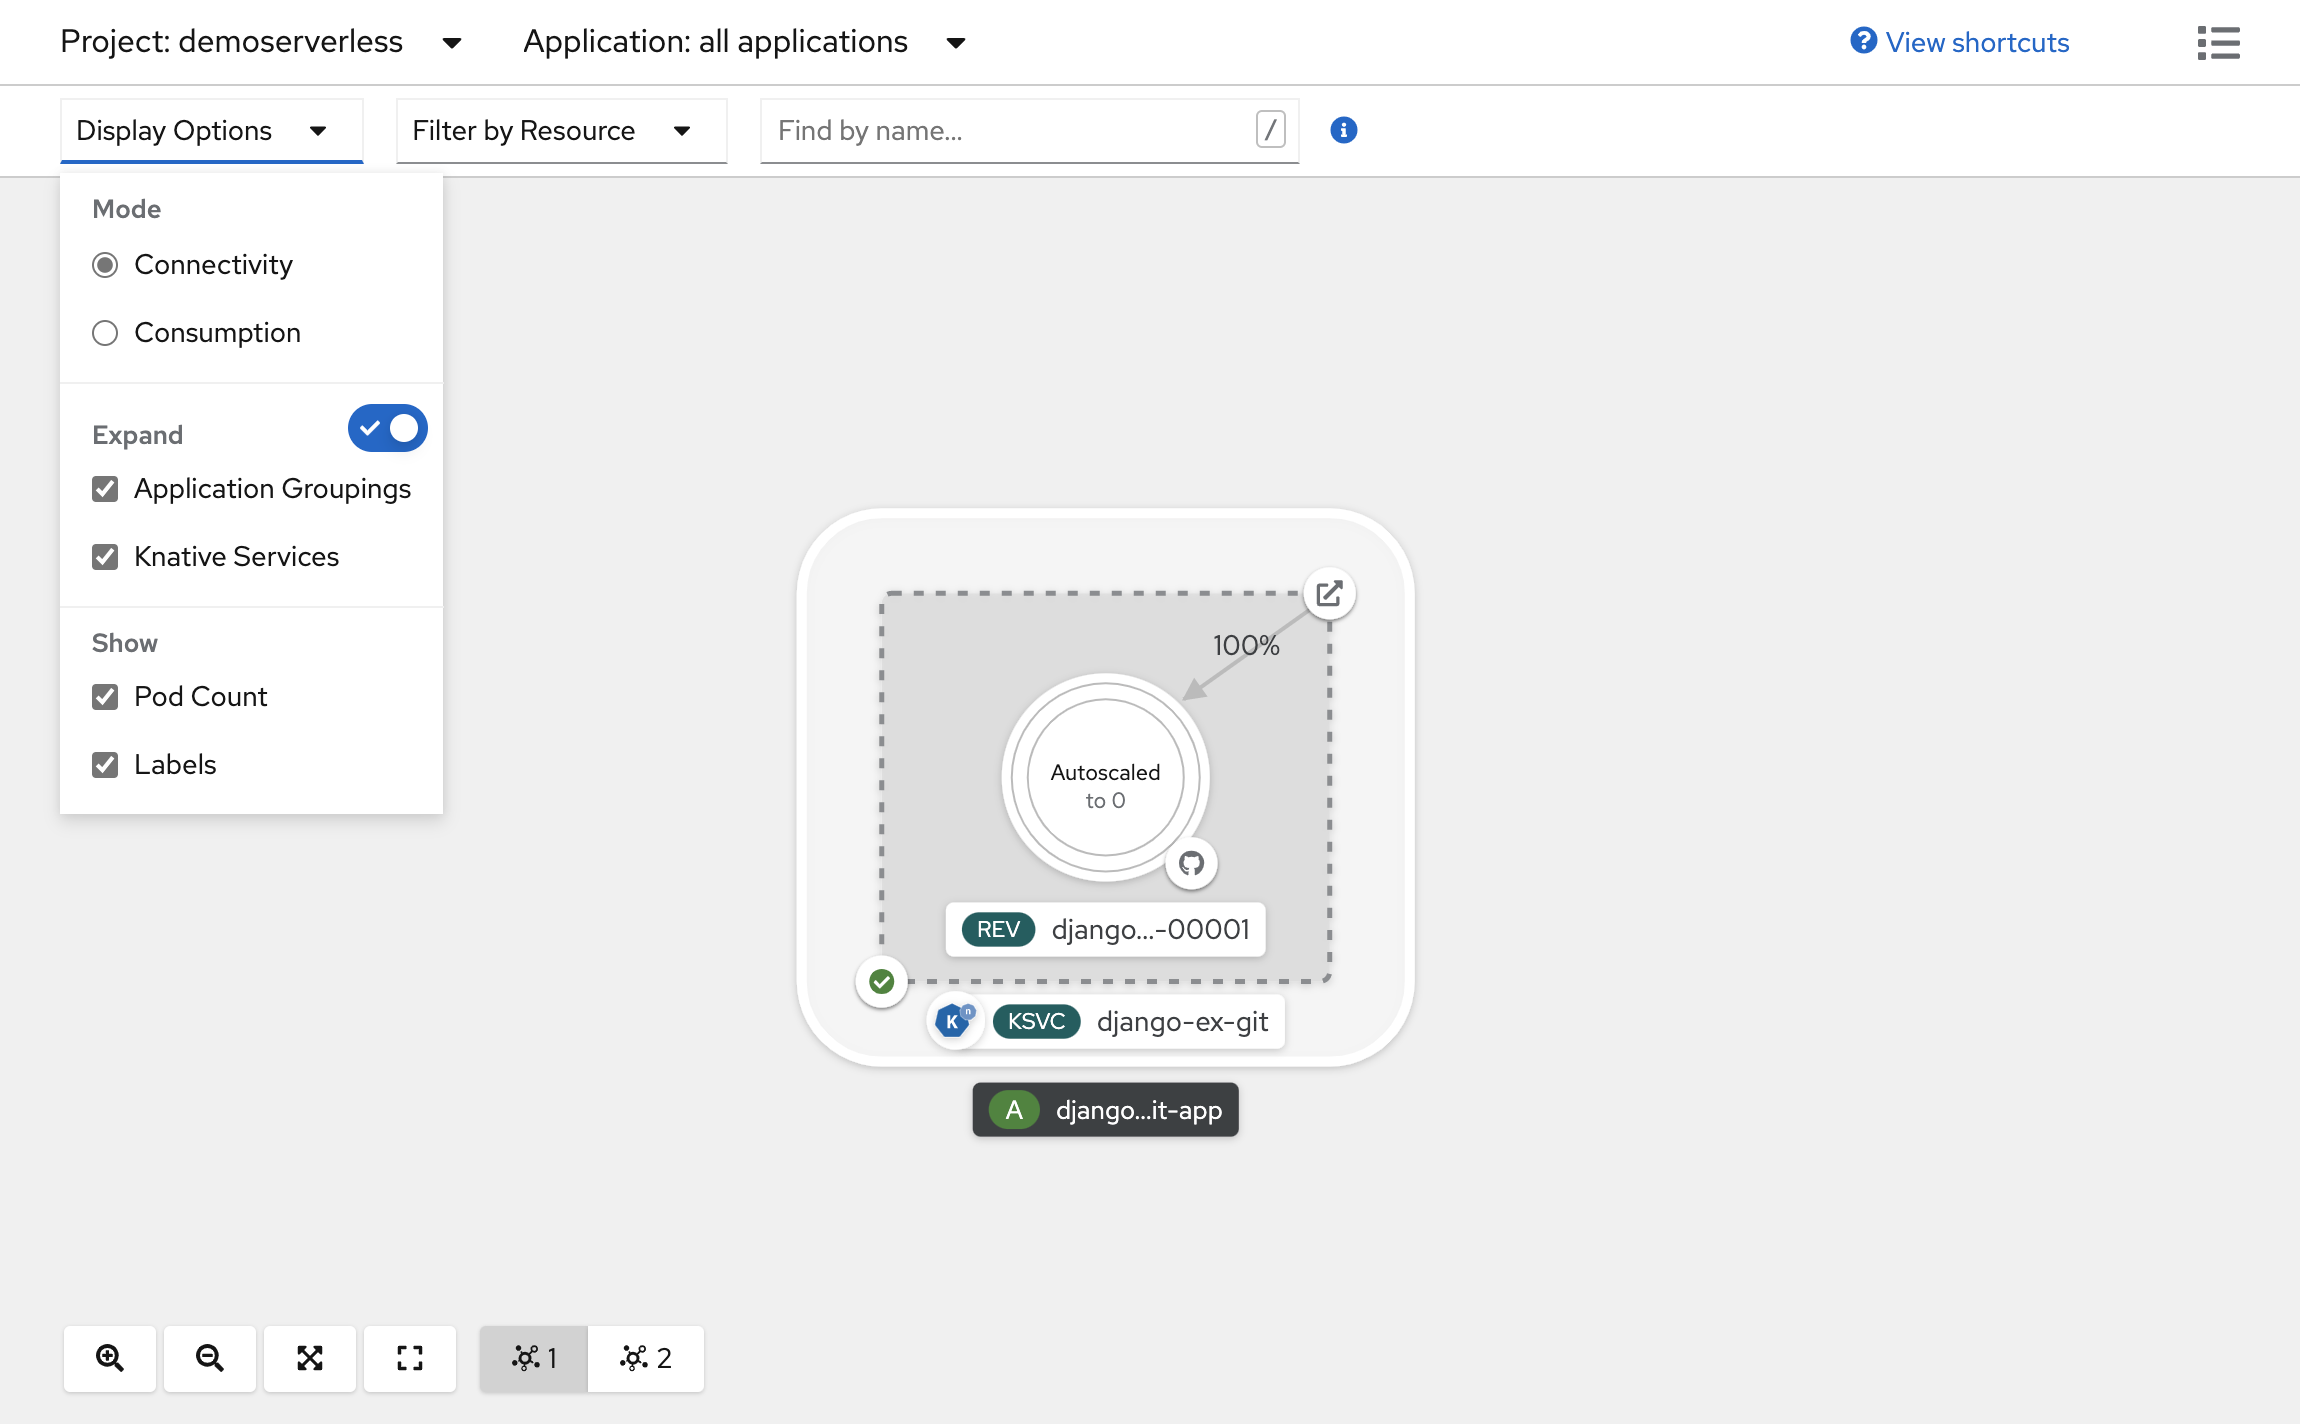The image size is (2300, 1424).
Task: Enable the Pod Count checkbox
Action: 105,696
